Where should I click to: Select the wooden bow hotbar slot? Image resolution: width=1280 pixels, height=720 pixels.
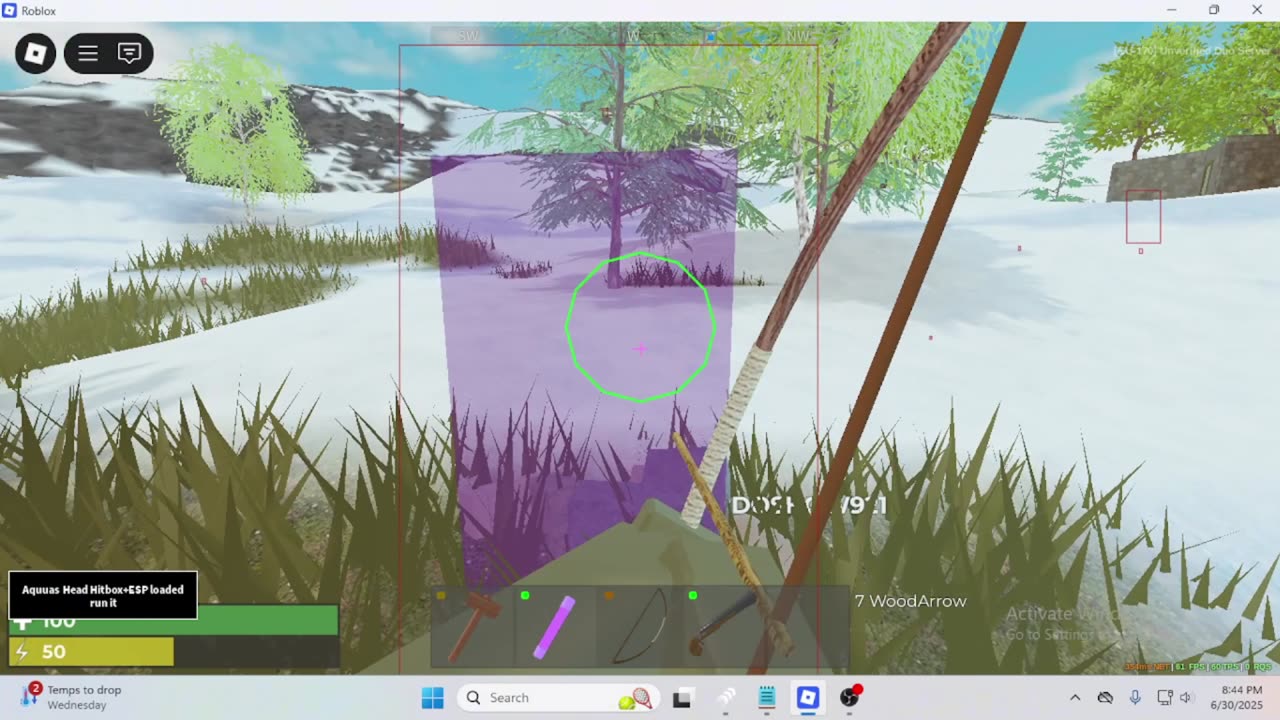639,627
